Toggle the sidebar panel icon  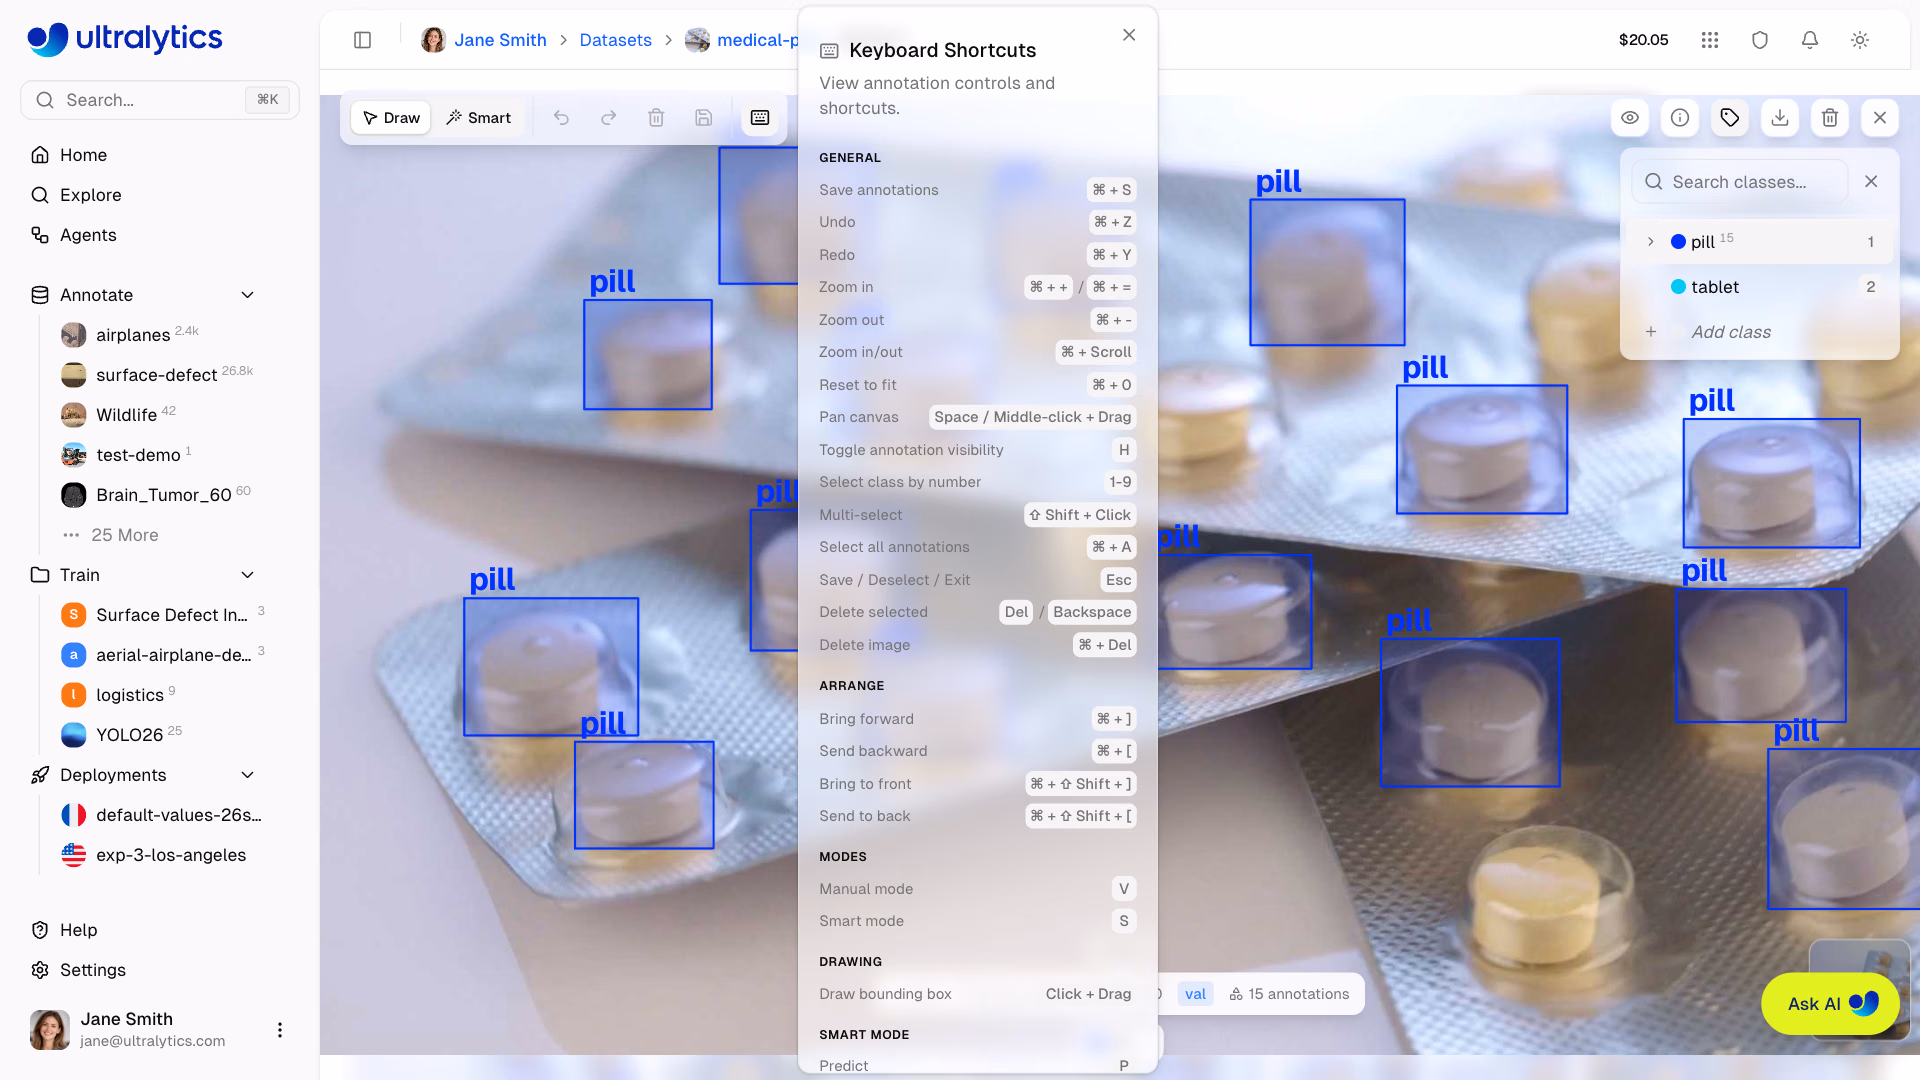tap(363, 40)
